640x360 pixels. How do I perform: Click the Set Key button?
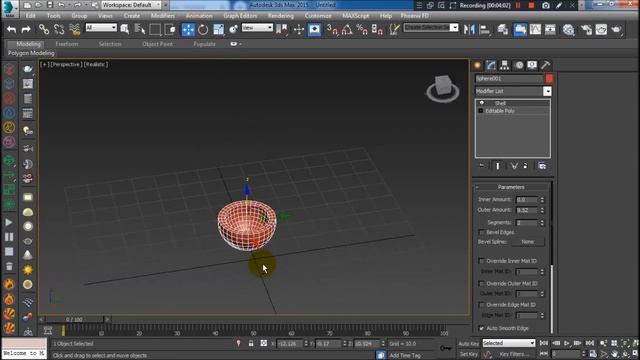[468, 354]
